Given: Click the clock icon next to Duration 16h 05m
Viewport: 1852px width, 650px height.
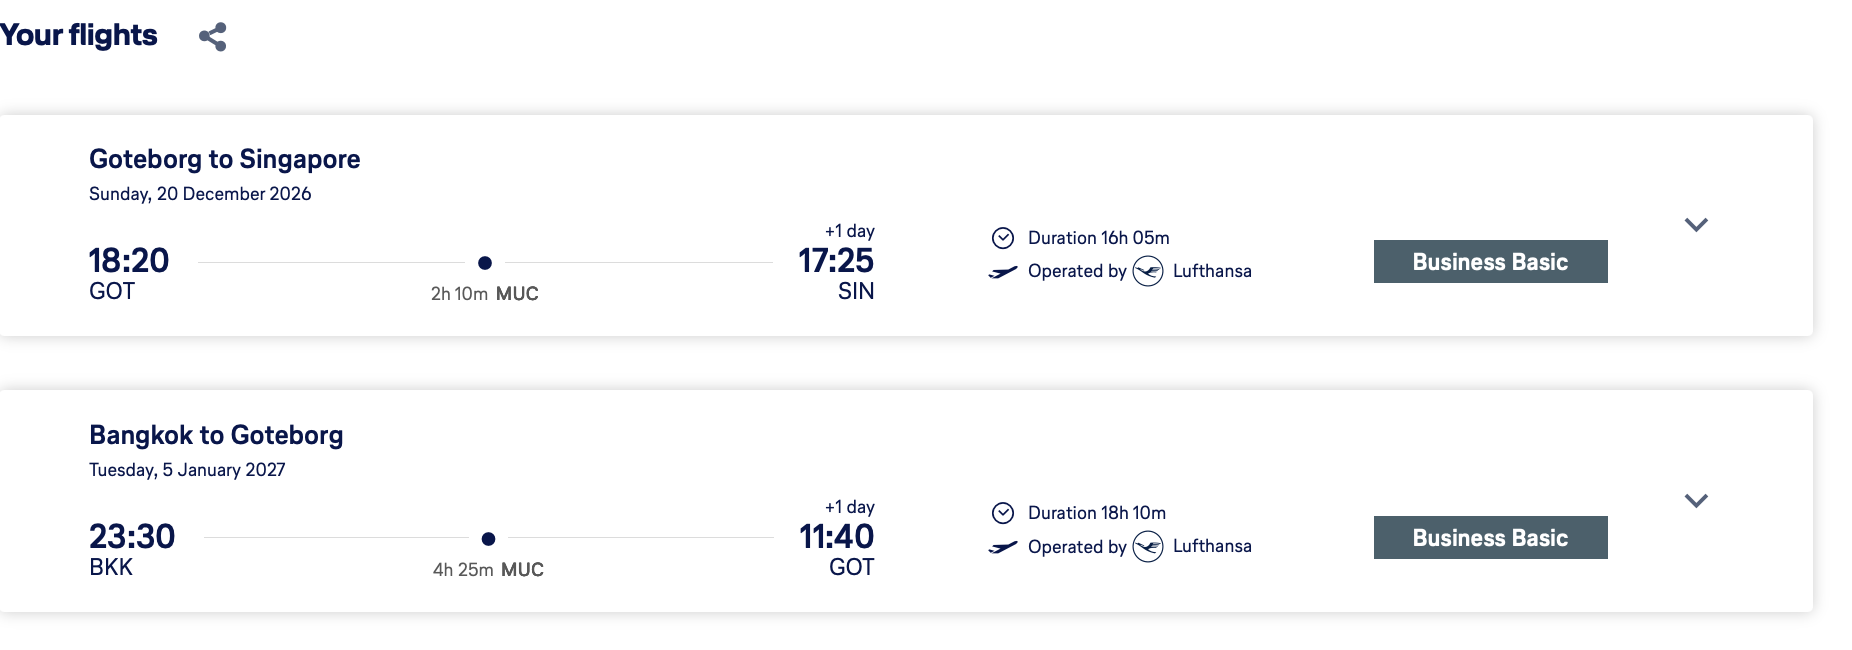Looking at the screenshot, I should pyautogui.click(x=1003, y=238).
